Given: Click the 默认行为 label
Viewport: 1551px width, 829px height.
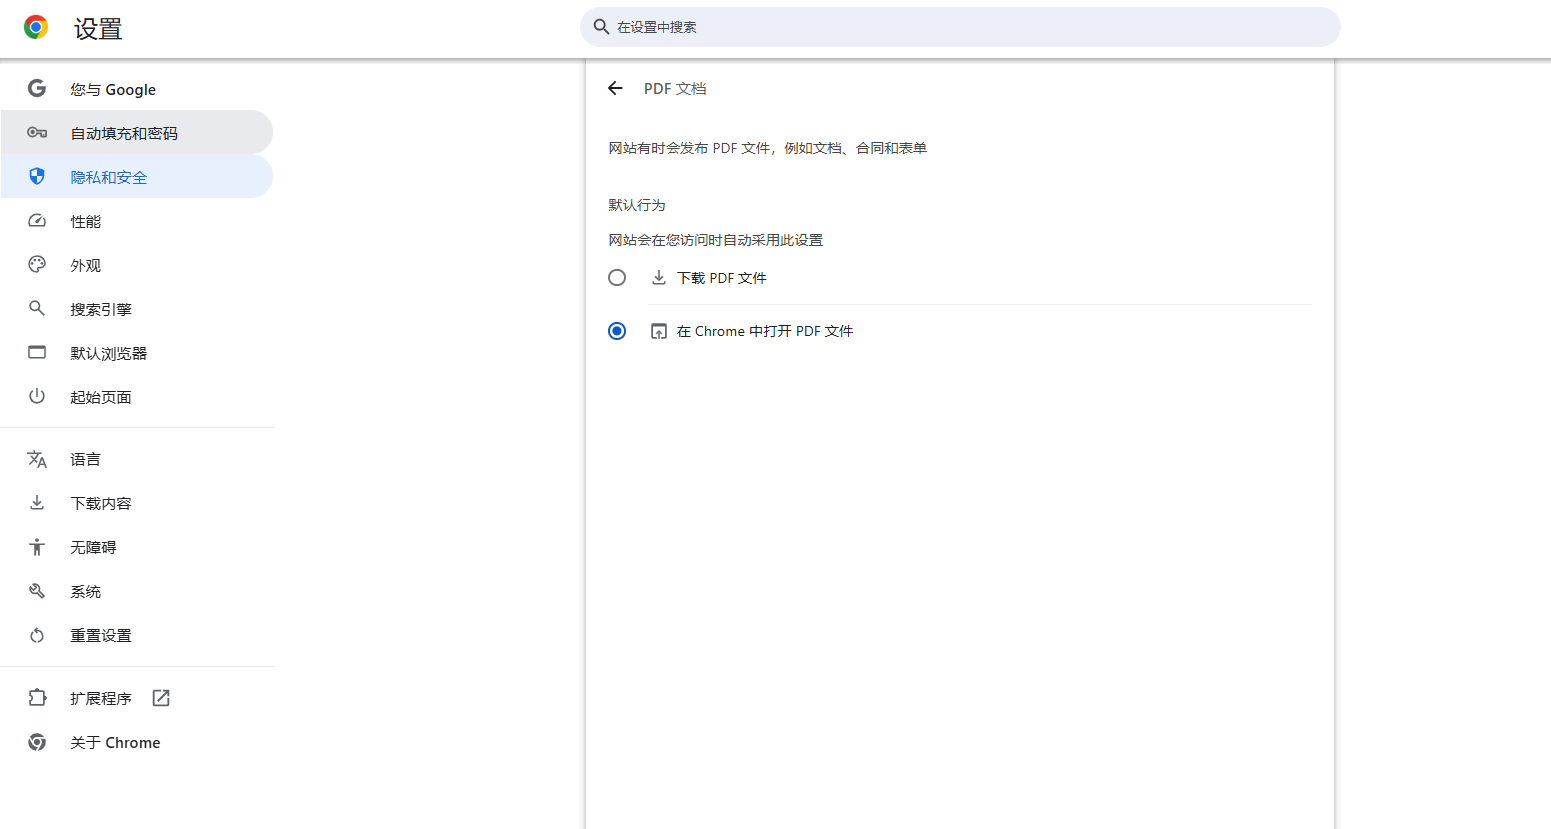Looking at the screenshot, I should coord(637,205).
